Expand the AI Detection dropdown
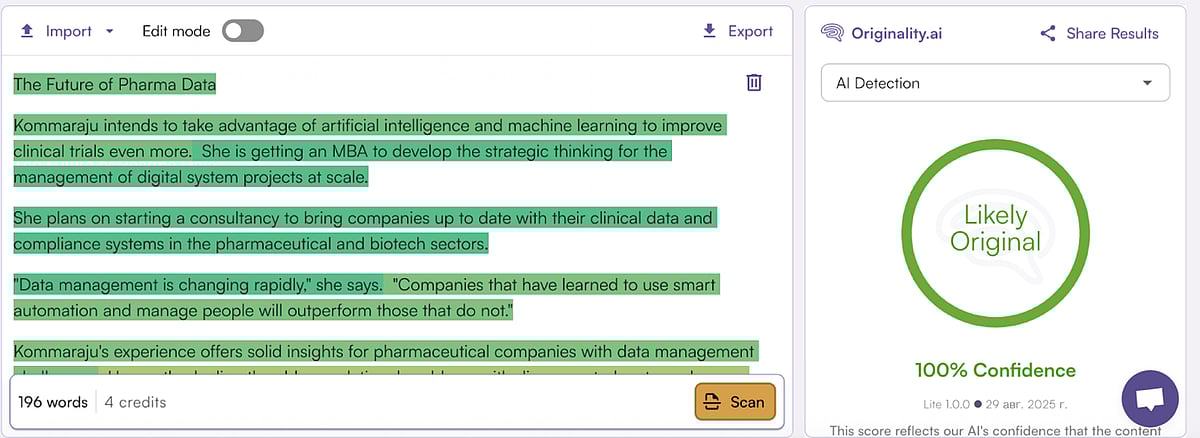The height and width of the screenshot is (438, 1200). coord(994,83)
